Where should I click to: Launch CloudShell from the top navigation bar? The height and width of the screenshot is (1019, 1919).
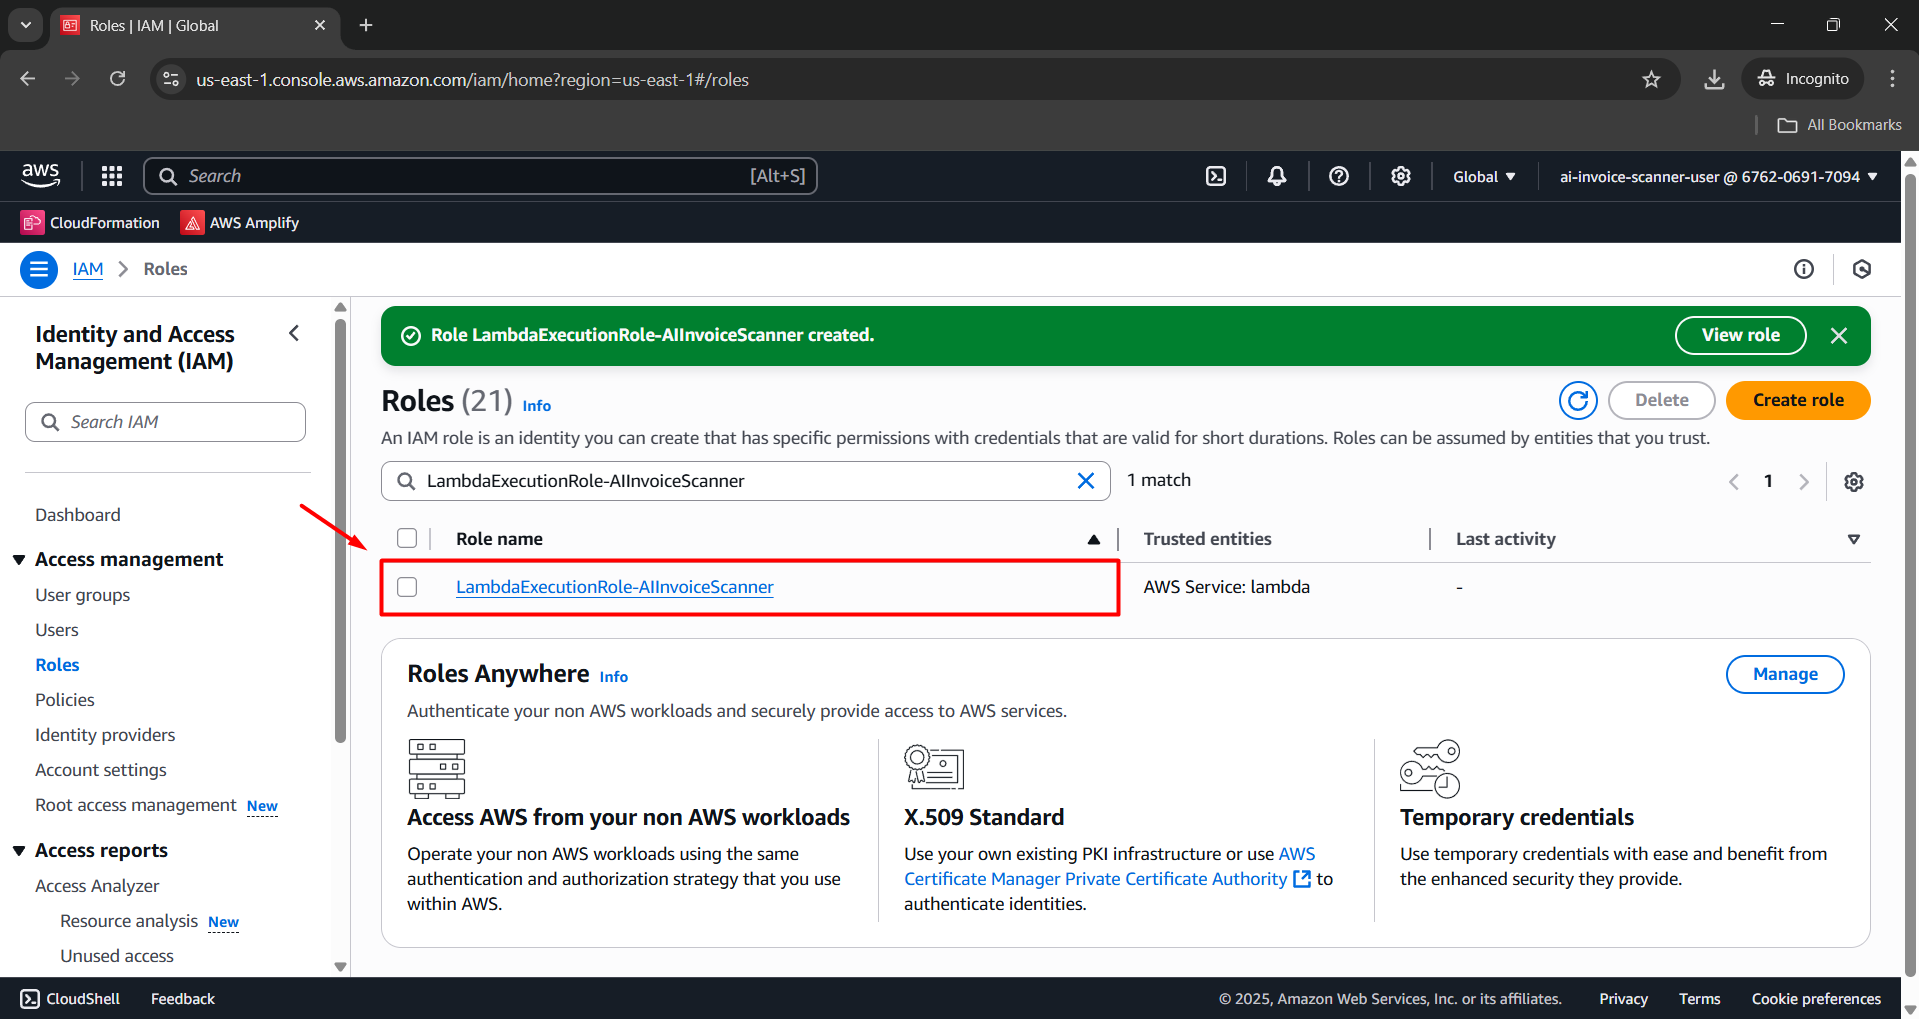[1215, 176]
